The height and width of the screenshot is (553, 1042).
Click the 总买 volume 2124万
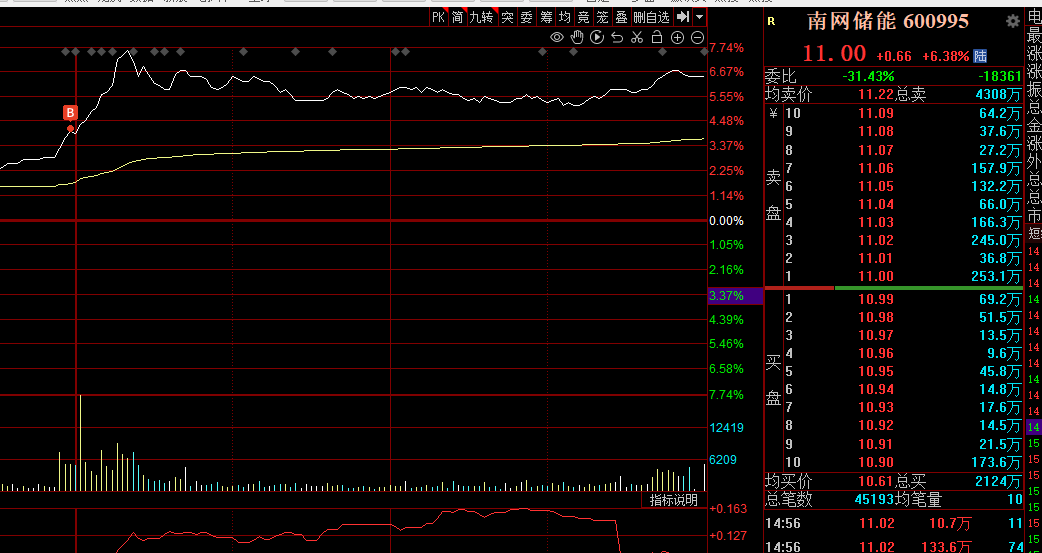[999, 481]
